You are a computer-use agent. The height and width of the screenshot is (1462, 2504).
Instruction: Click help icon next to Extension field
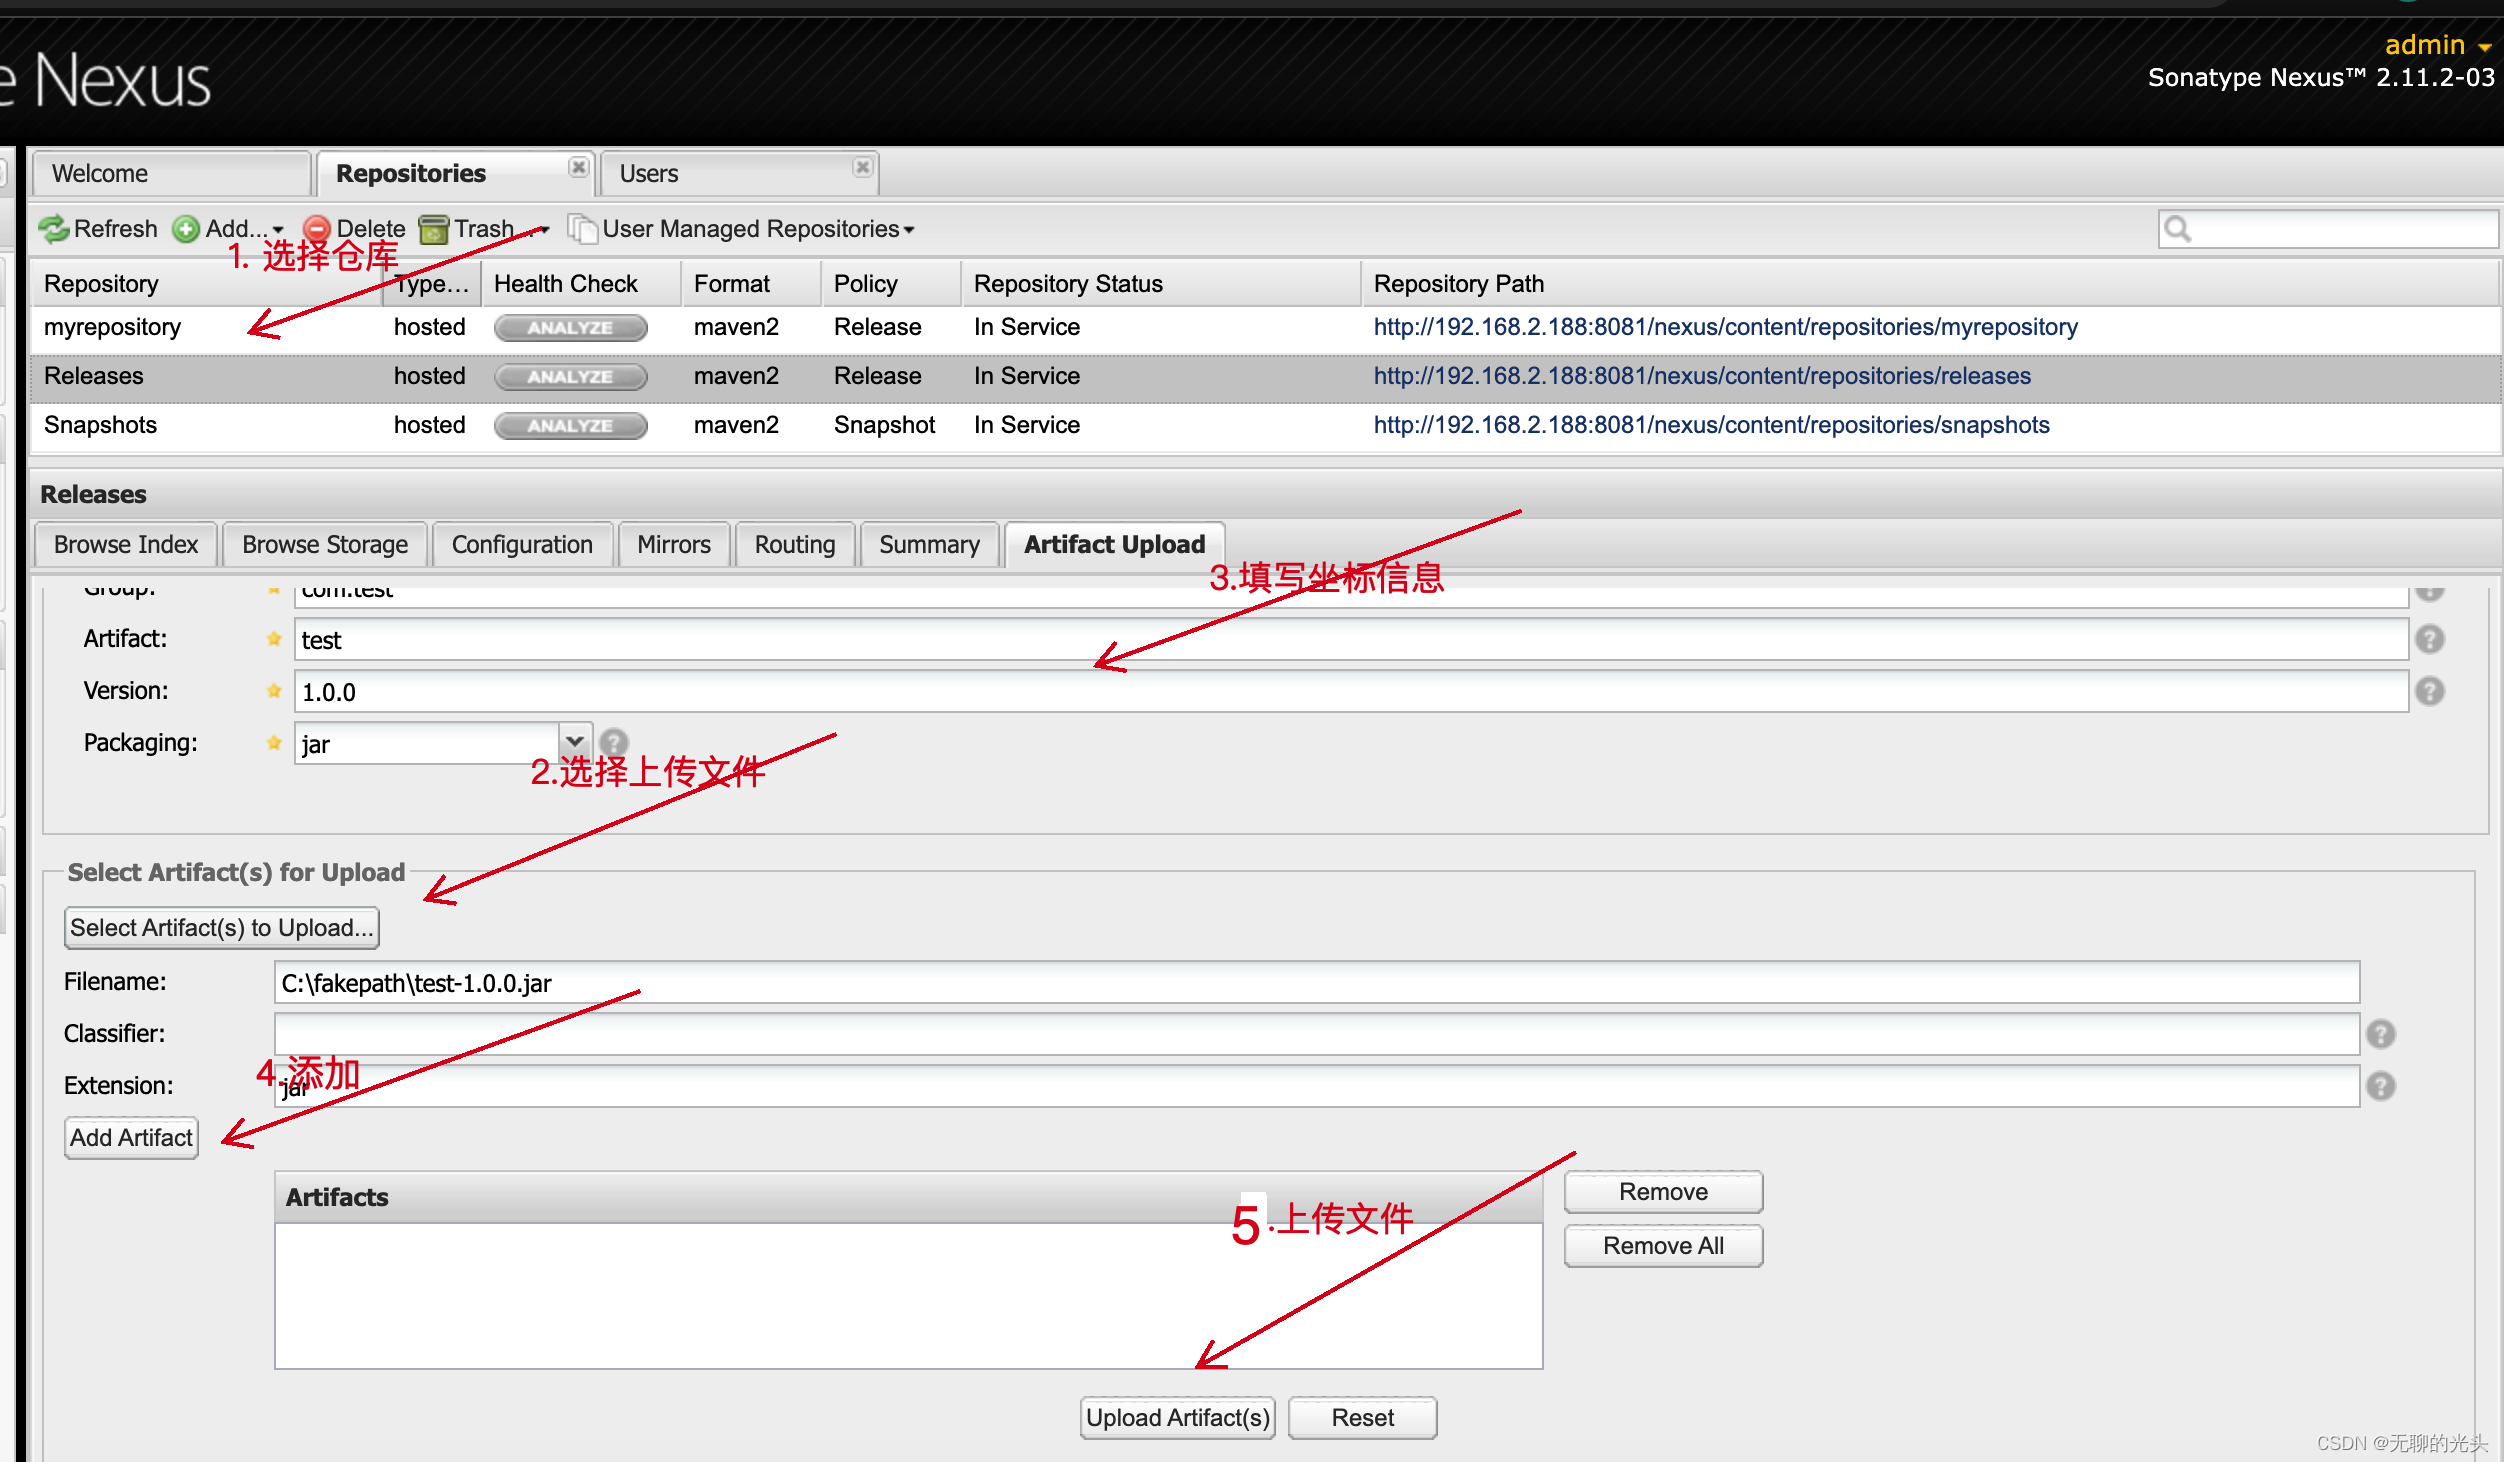[2381, 1087]
